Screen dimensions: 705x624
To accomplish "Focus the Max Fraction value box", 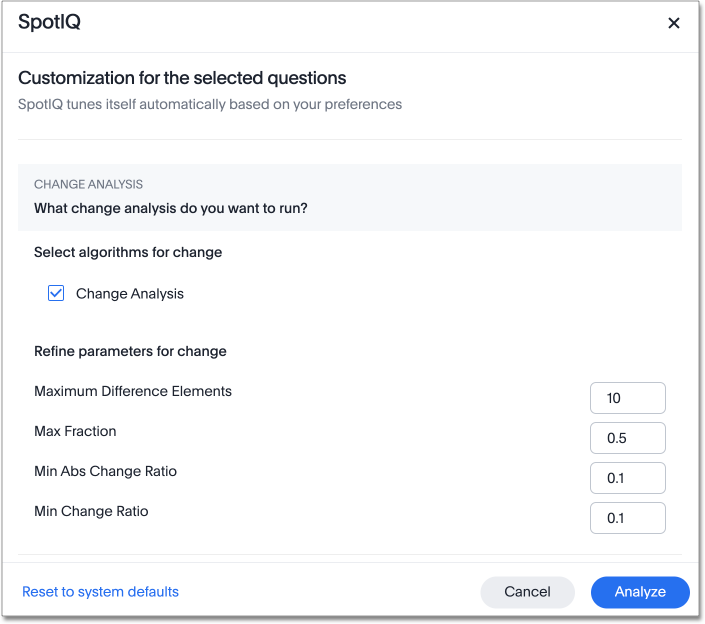I will (x=627, y=438).
